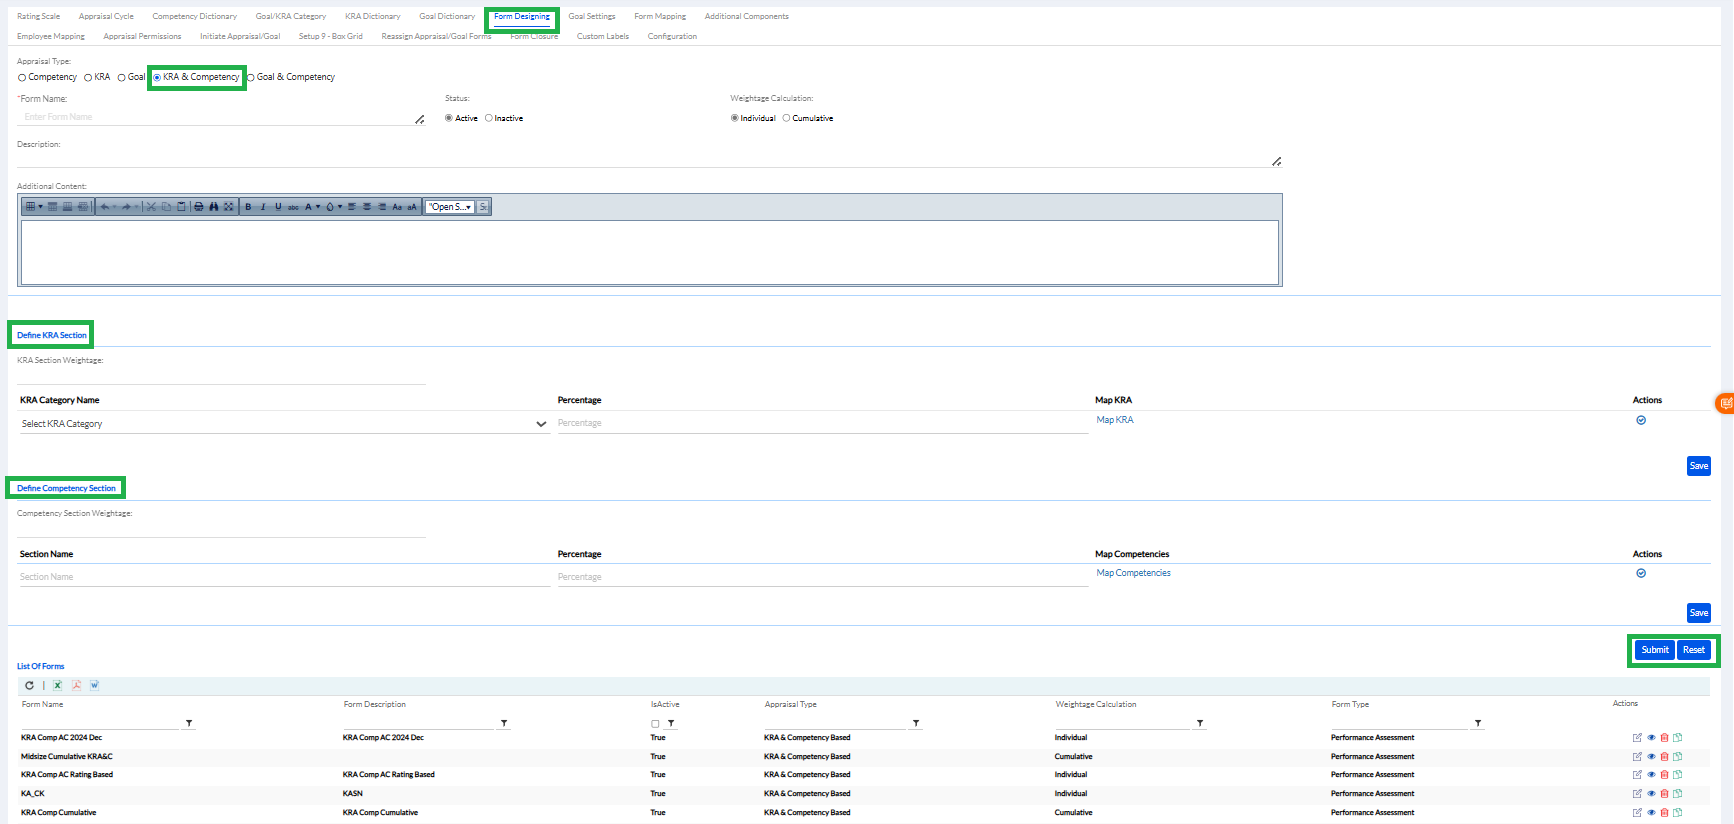Export the forms list to PDF

pos(76,685)
